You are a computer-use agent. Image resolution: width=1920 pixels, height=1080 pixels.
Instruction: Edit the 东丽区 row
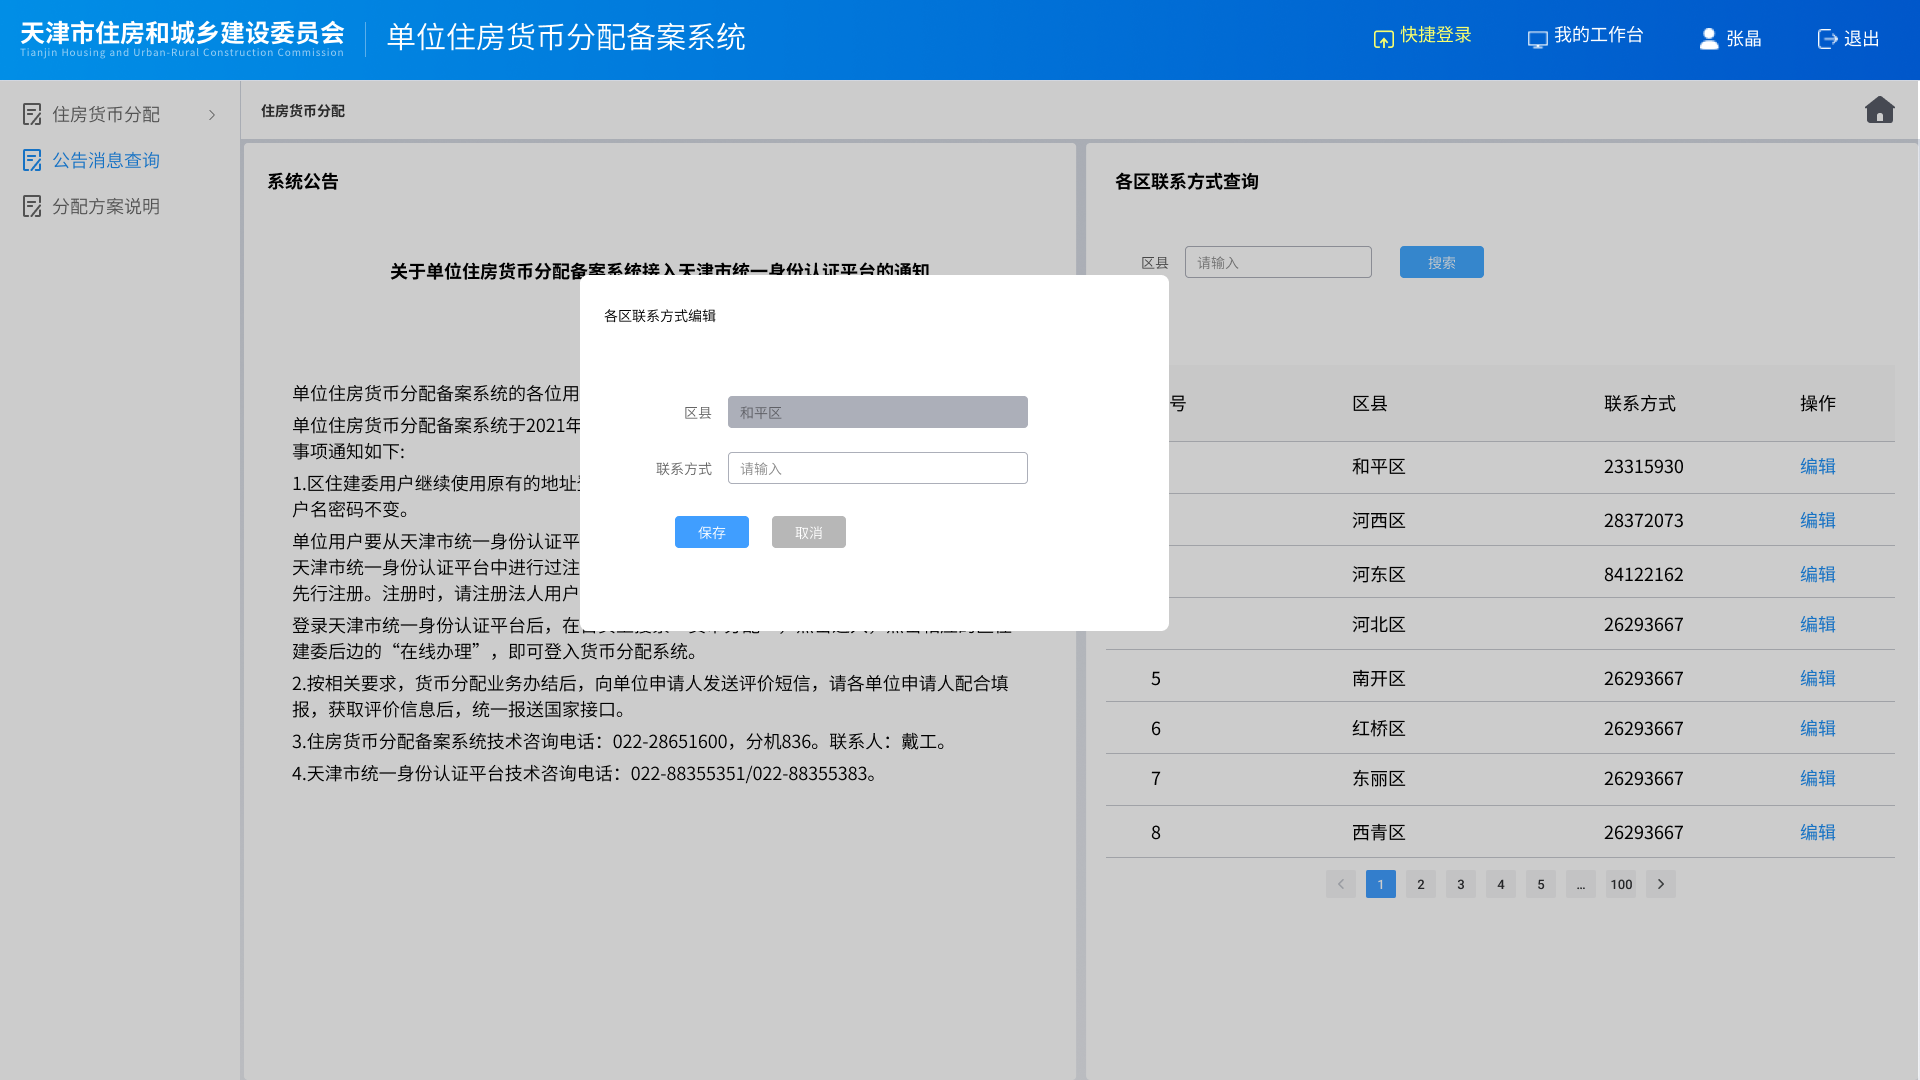[1817, 779]
